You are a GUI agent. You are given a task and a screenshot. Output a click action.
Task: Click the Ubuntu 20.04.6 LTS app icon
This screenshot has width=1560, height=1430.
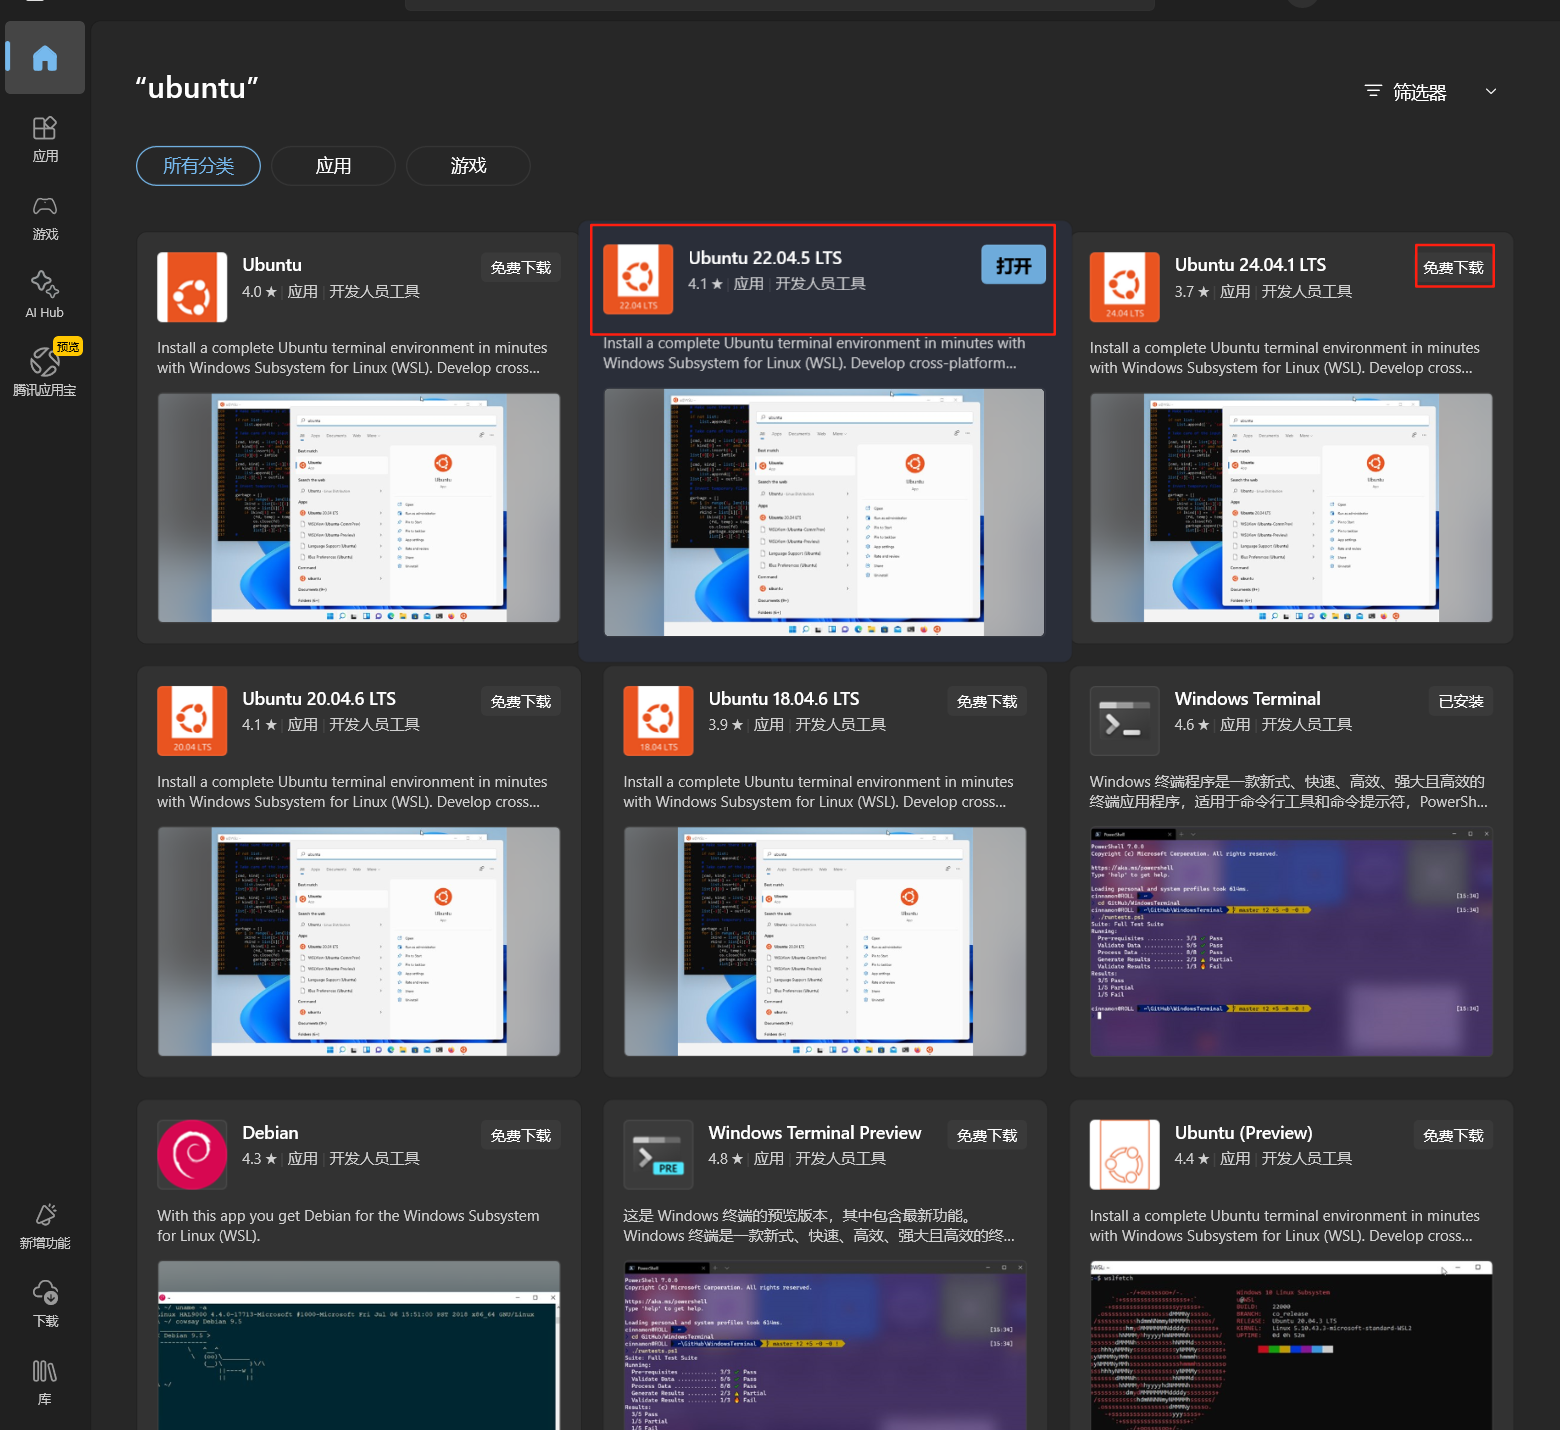192,721
